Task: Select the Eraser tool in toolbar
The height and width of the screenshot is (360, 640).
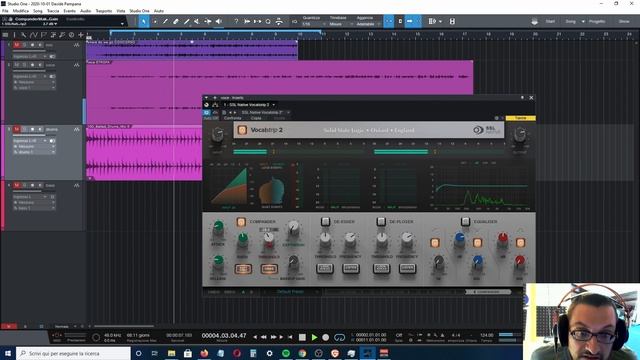Action: (x=176, y=21)
